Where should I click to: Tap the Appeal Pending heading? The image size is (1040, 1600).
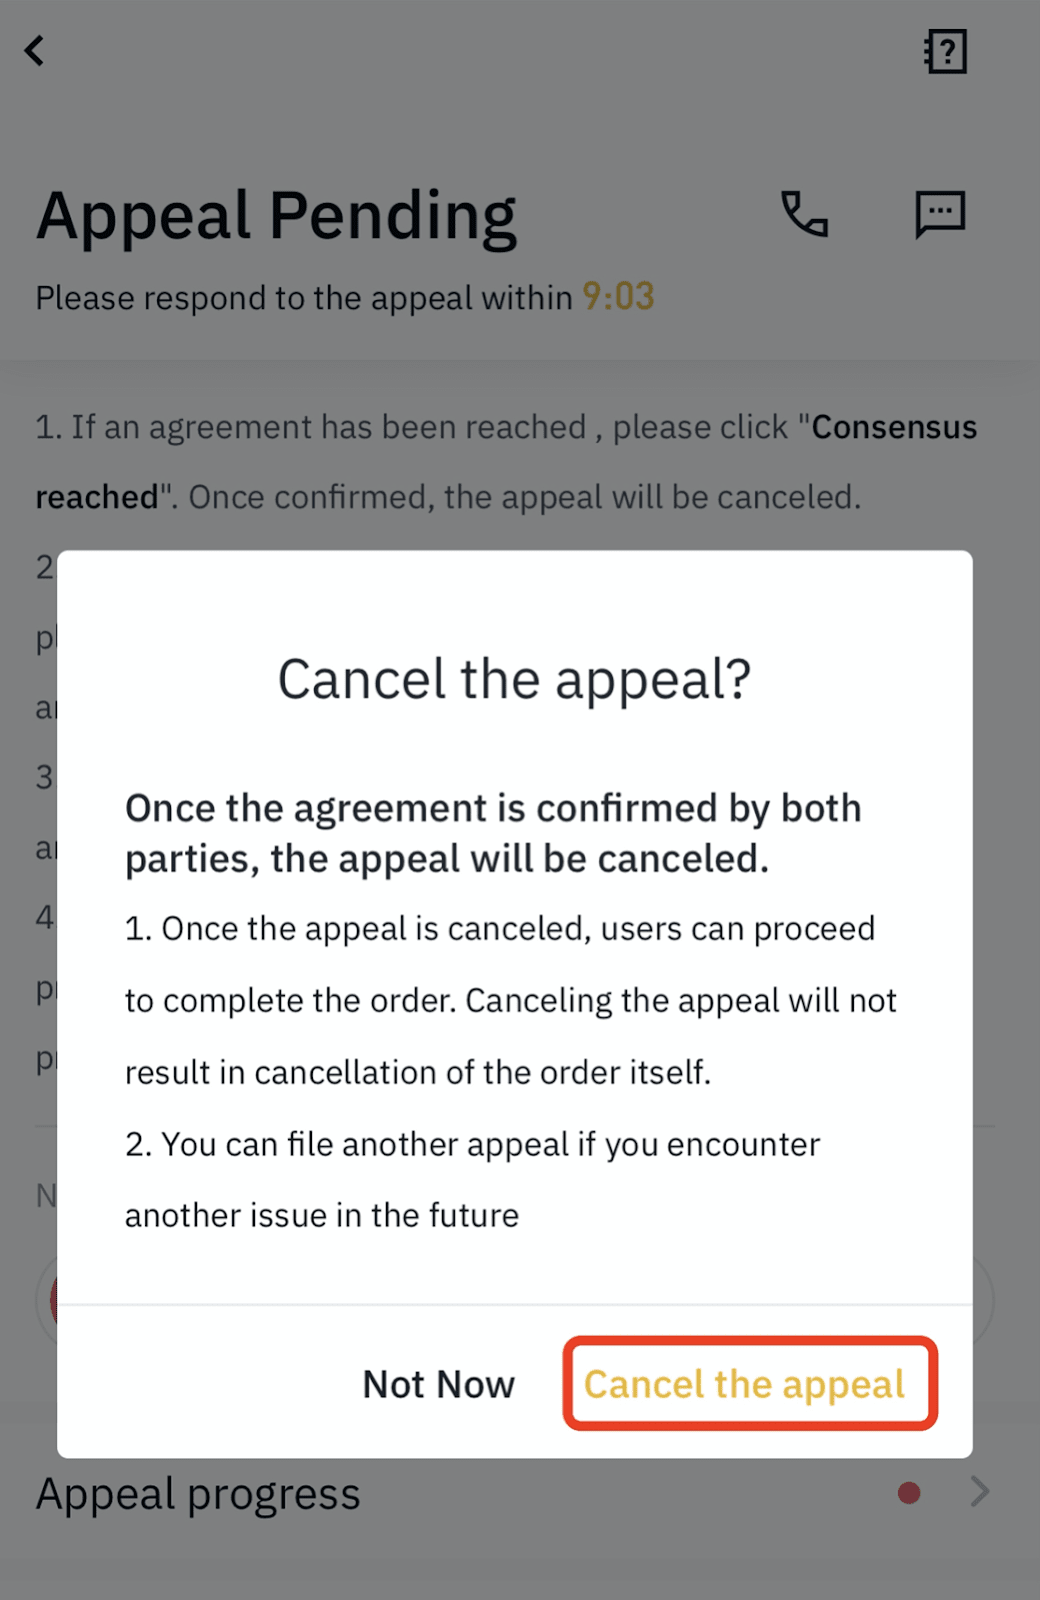coord(277,216)
